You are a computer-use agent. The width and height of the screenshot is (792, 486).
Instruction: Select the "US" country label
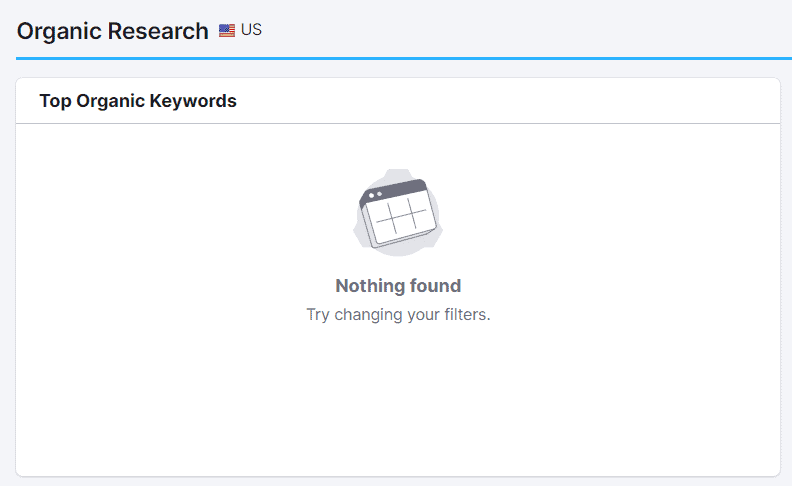click(251, 30)
